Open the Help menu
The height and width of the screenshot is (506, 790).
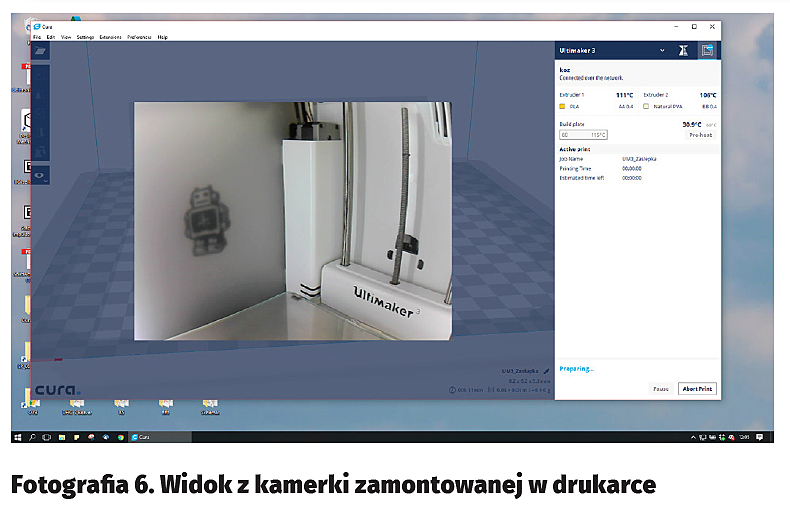pyautogui.click(x=163, y=37)
